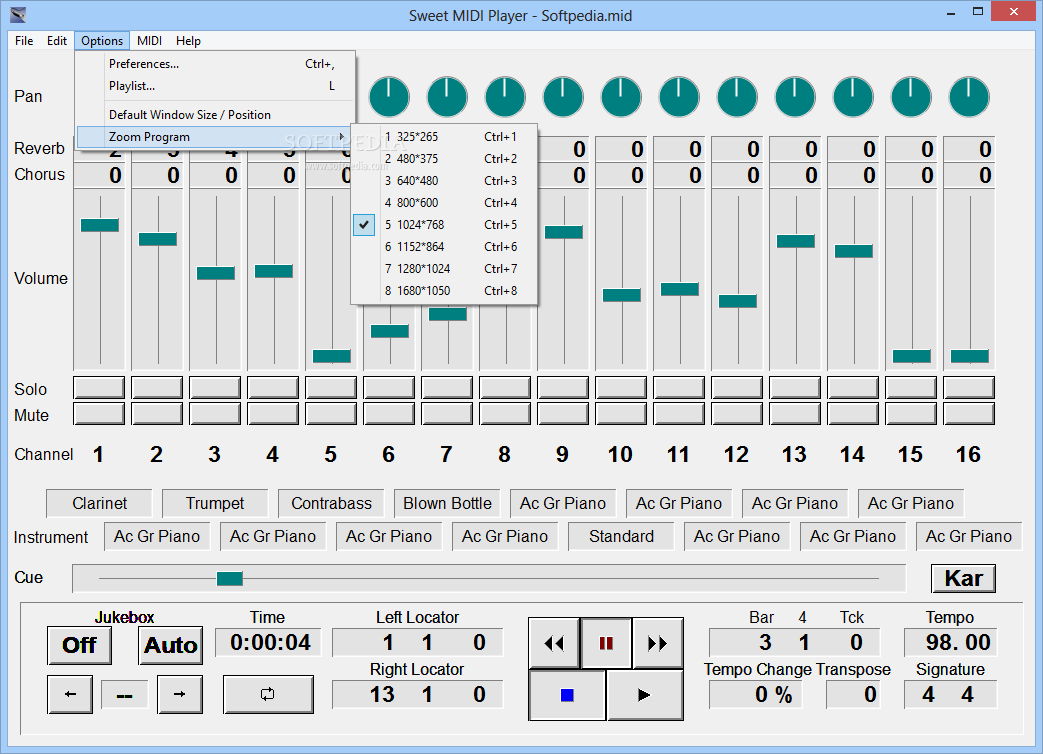Mute channel 2
Screen dimensions: 1043x754
click(157, 414)
